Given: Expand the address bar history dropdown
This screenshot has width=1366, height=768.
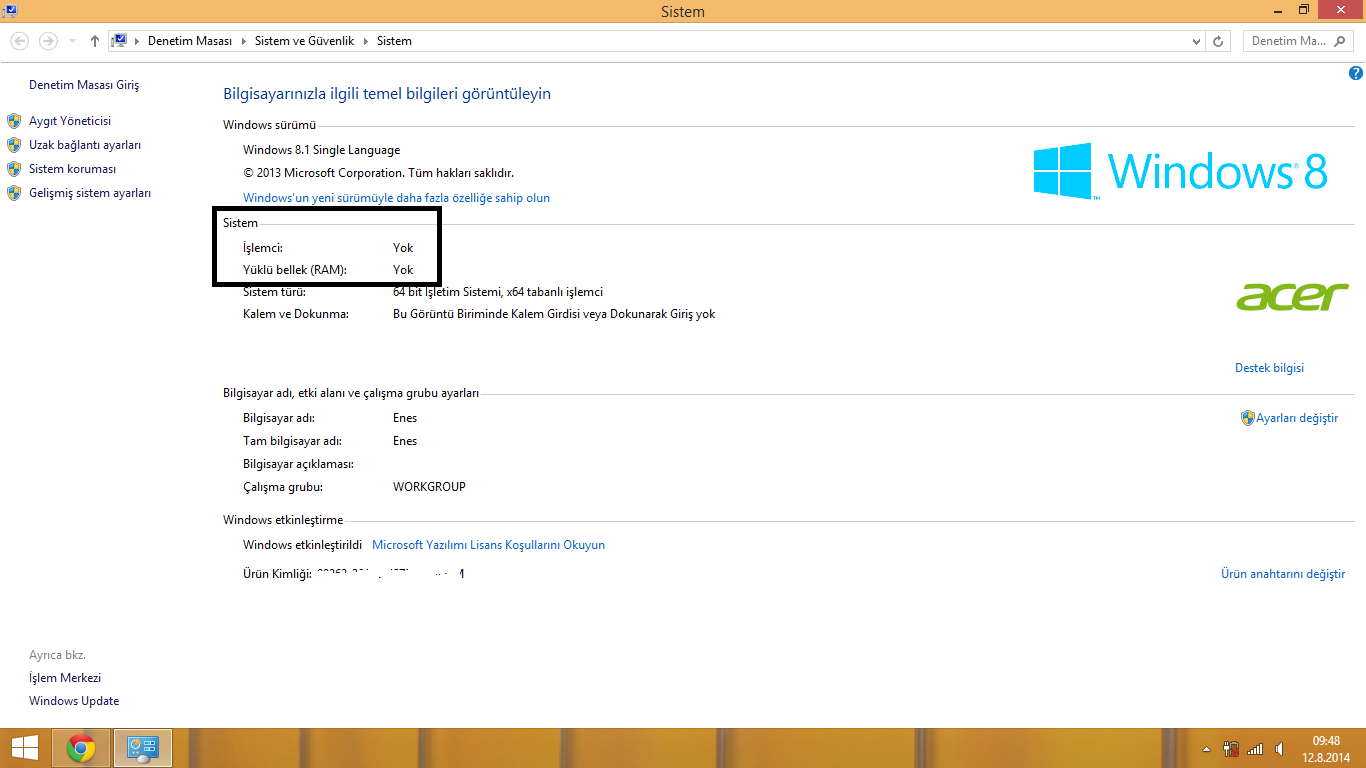Looking at the screenshot, I should [1197, 42].
